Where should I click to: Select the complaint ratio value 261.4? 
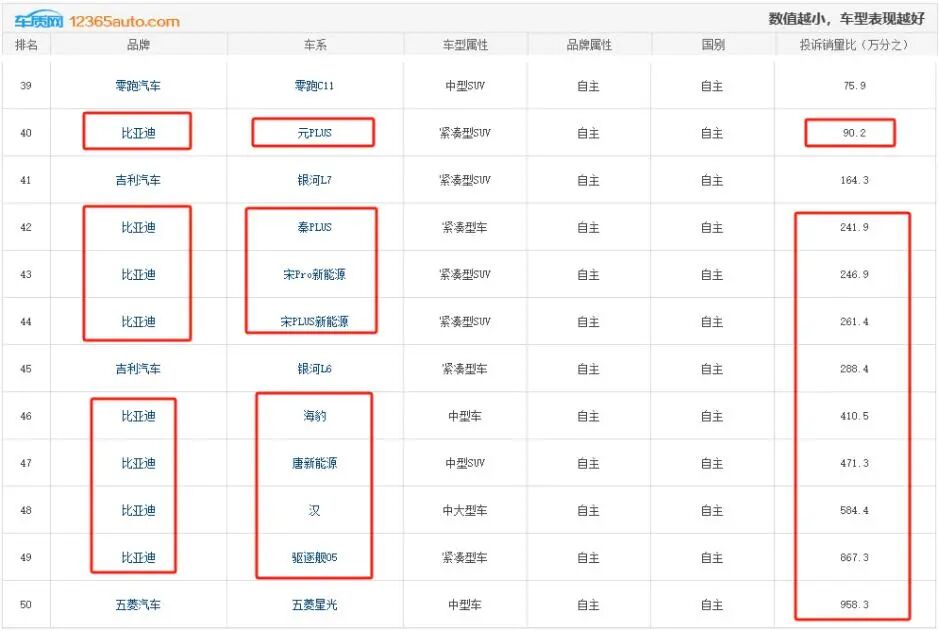coord(855,321)
